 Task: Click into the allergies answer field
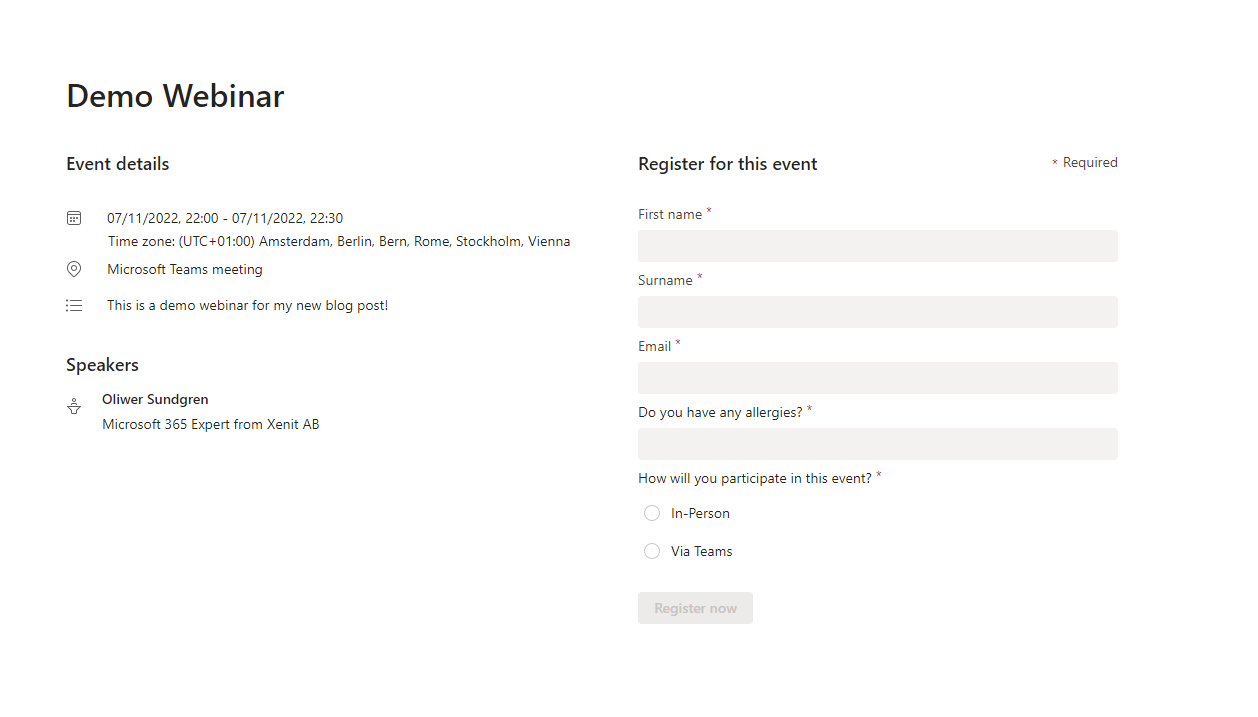(x=877, y=443)
